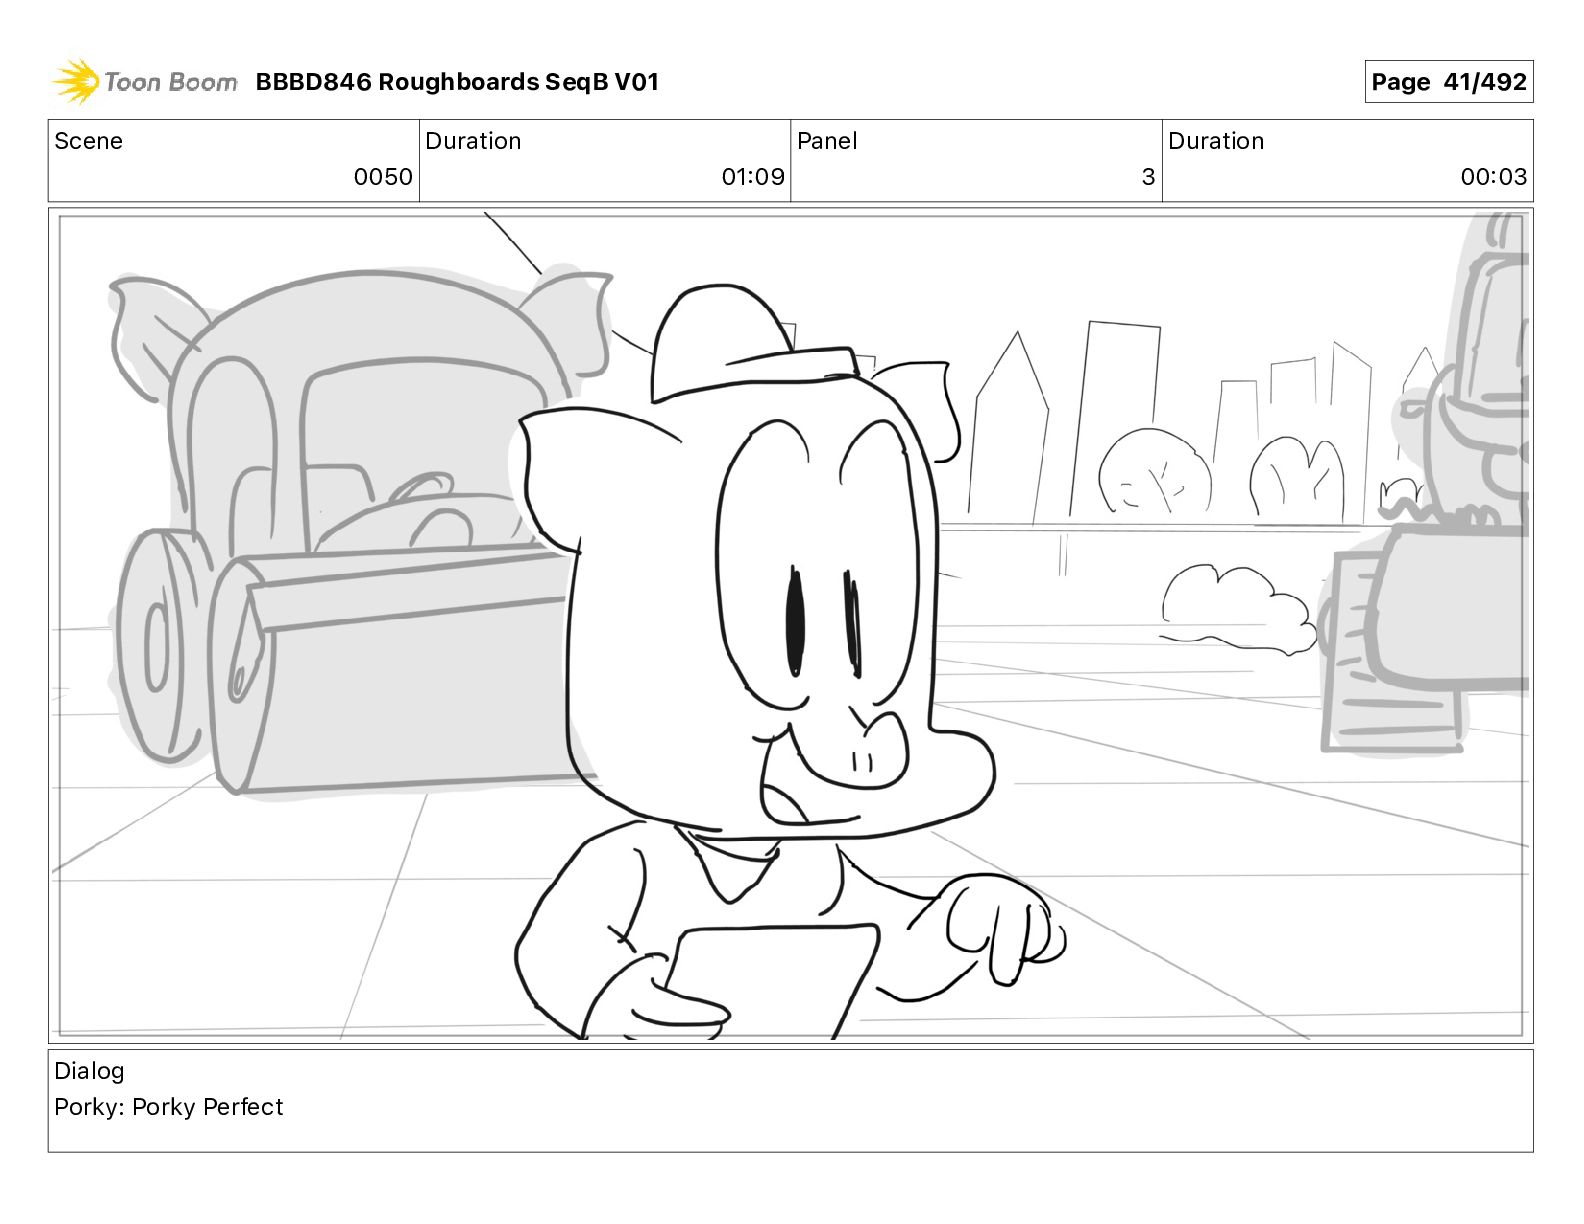Select title text 'BBBD846 Roughboards SeqB V01'

pos(457,82)
